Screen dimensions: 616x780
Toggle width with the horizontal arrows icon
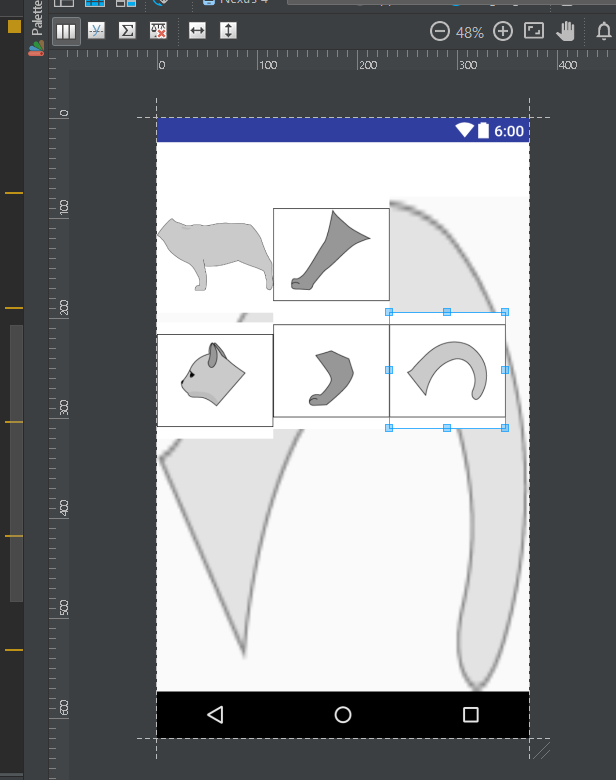(x=198, y=31)
